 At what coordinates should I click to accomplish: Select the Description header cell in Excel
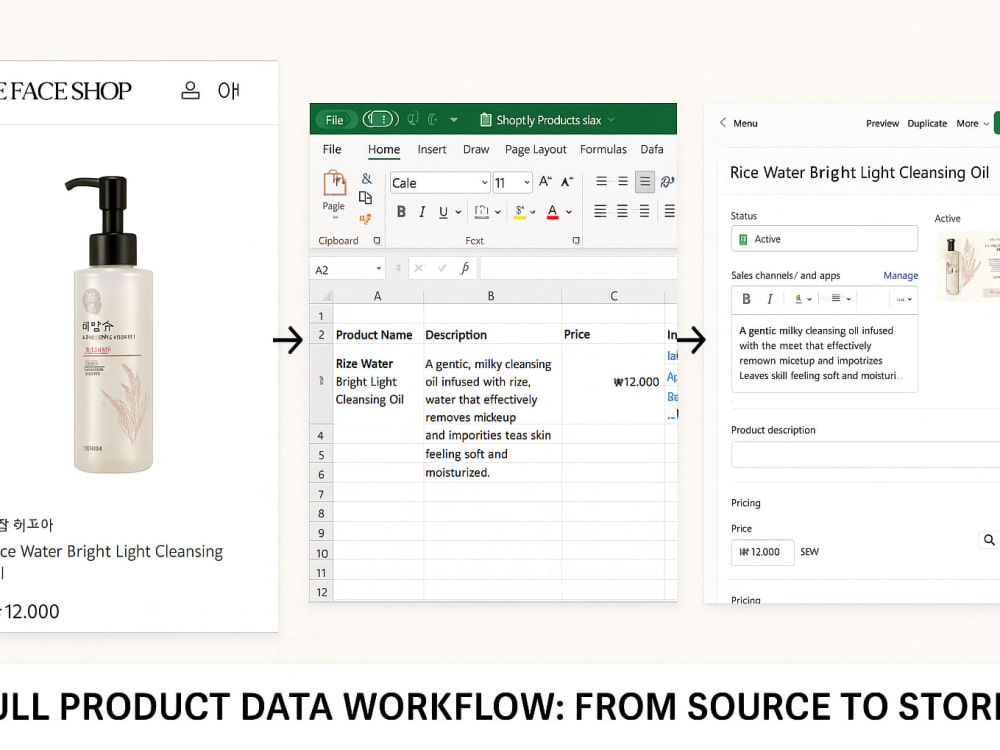pos(492,334)
